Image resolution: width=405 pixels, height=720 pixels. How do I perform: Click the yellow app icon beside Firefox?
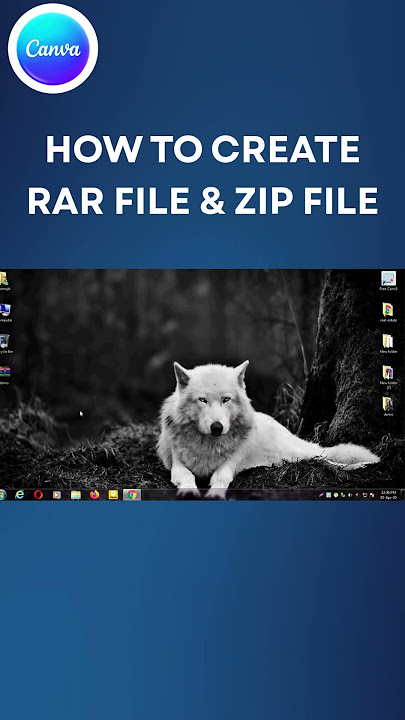113,495
